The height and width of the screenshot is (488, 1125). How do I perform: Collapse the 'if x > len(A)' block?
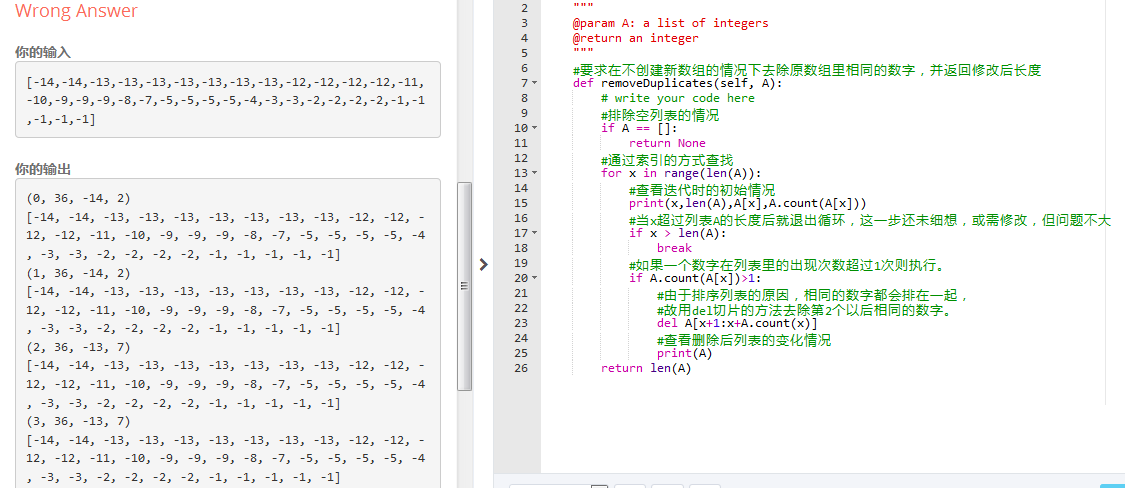point(534,233)
